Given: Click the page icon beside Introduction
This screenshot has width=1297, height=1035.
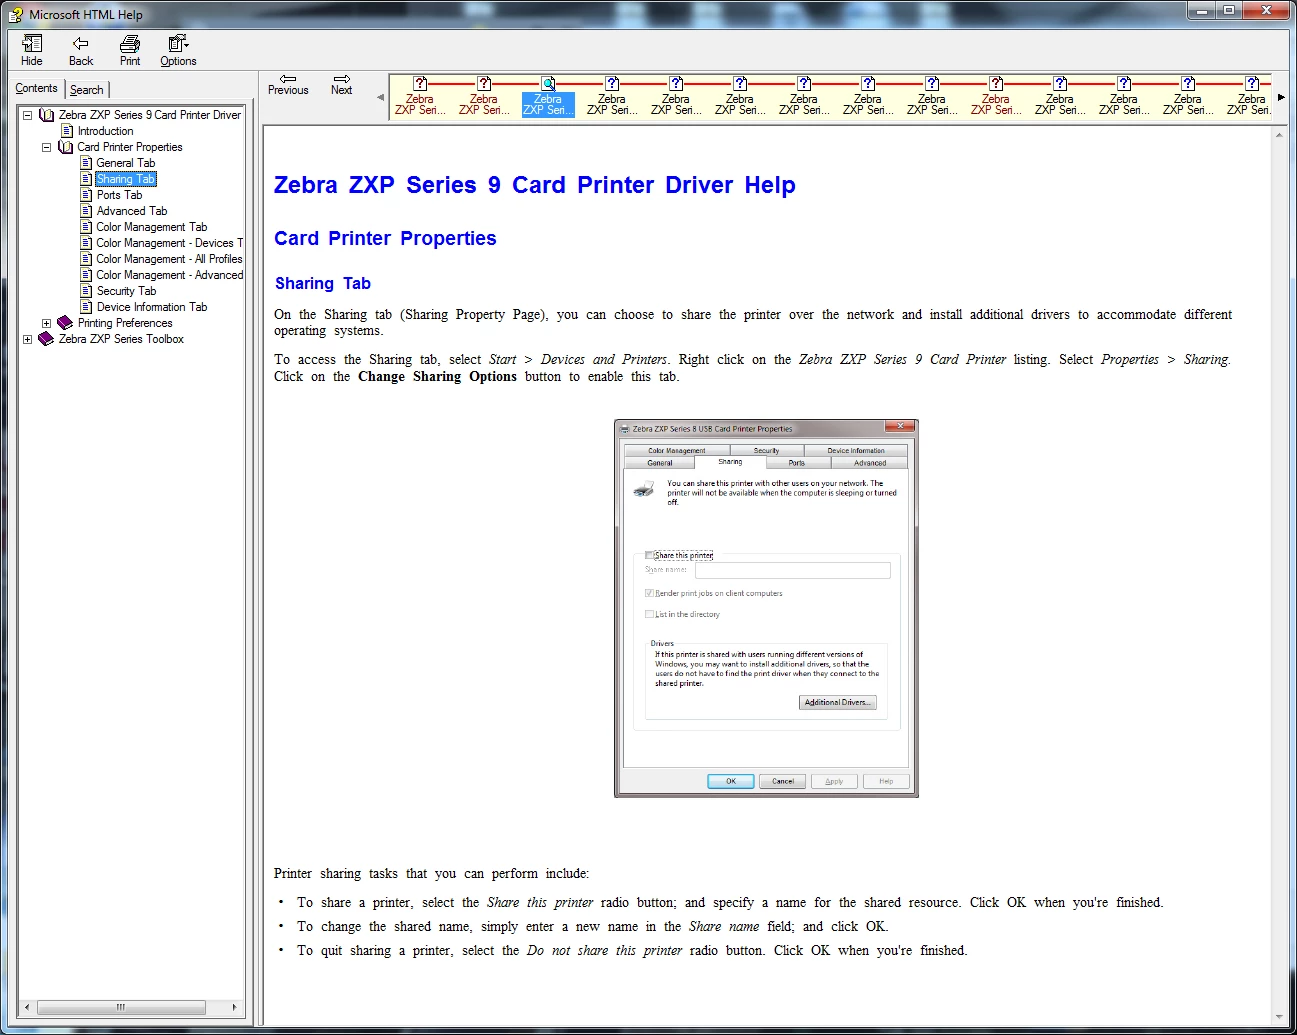Looking at the screenshot, I should [67, 131].
